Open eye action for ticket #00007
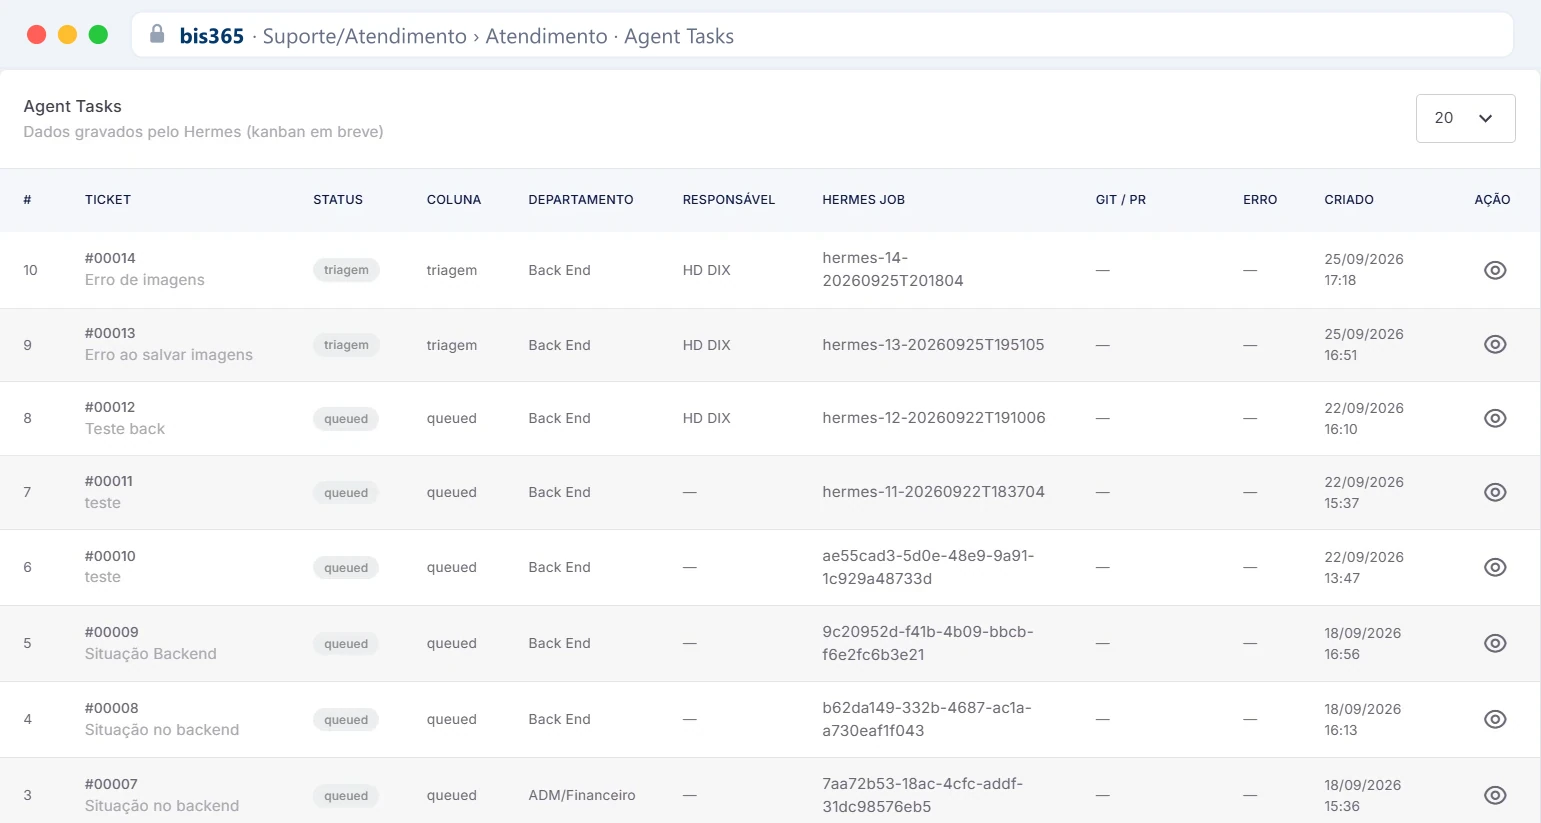This screenshot has height=823, width=1541. click(x=1495, y=795)
